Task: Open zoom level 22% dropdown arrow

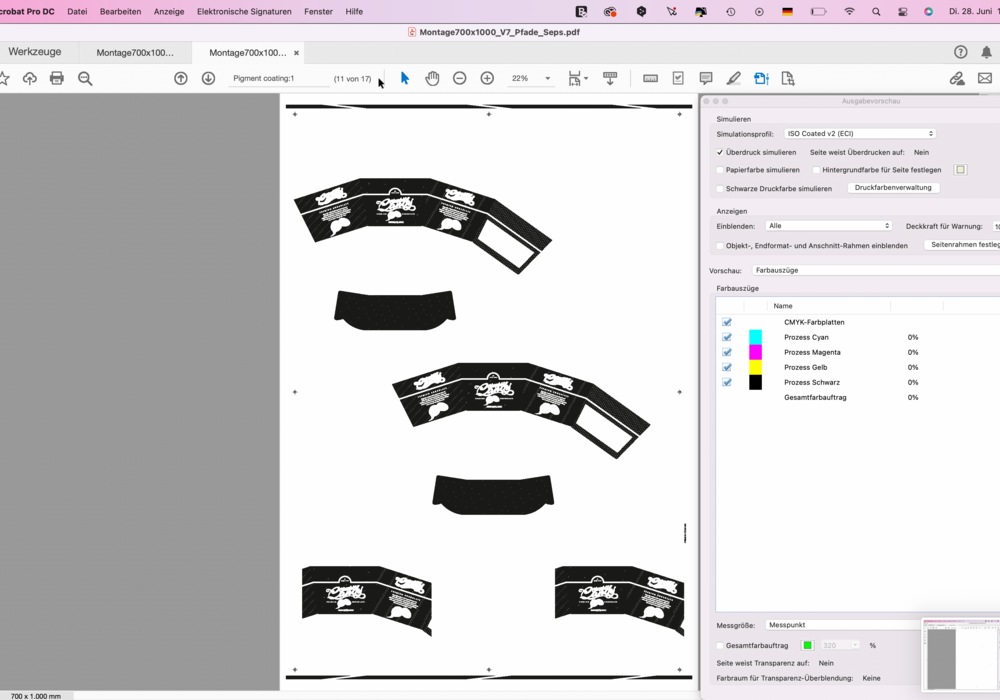Action: tap(547, 78)
